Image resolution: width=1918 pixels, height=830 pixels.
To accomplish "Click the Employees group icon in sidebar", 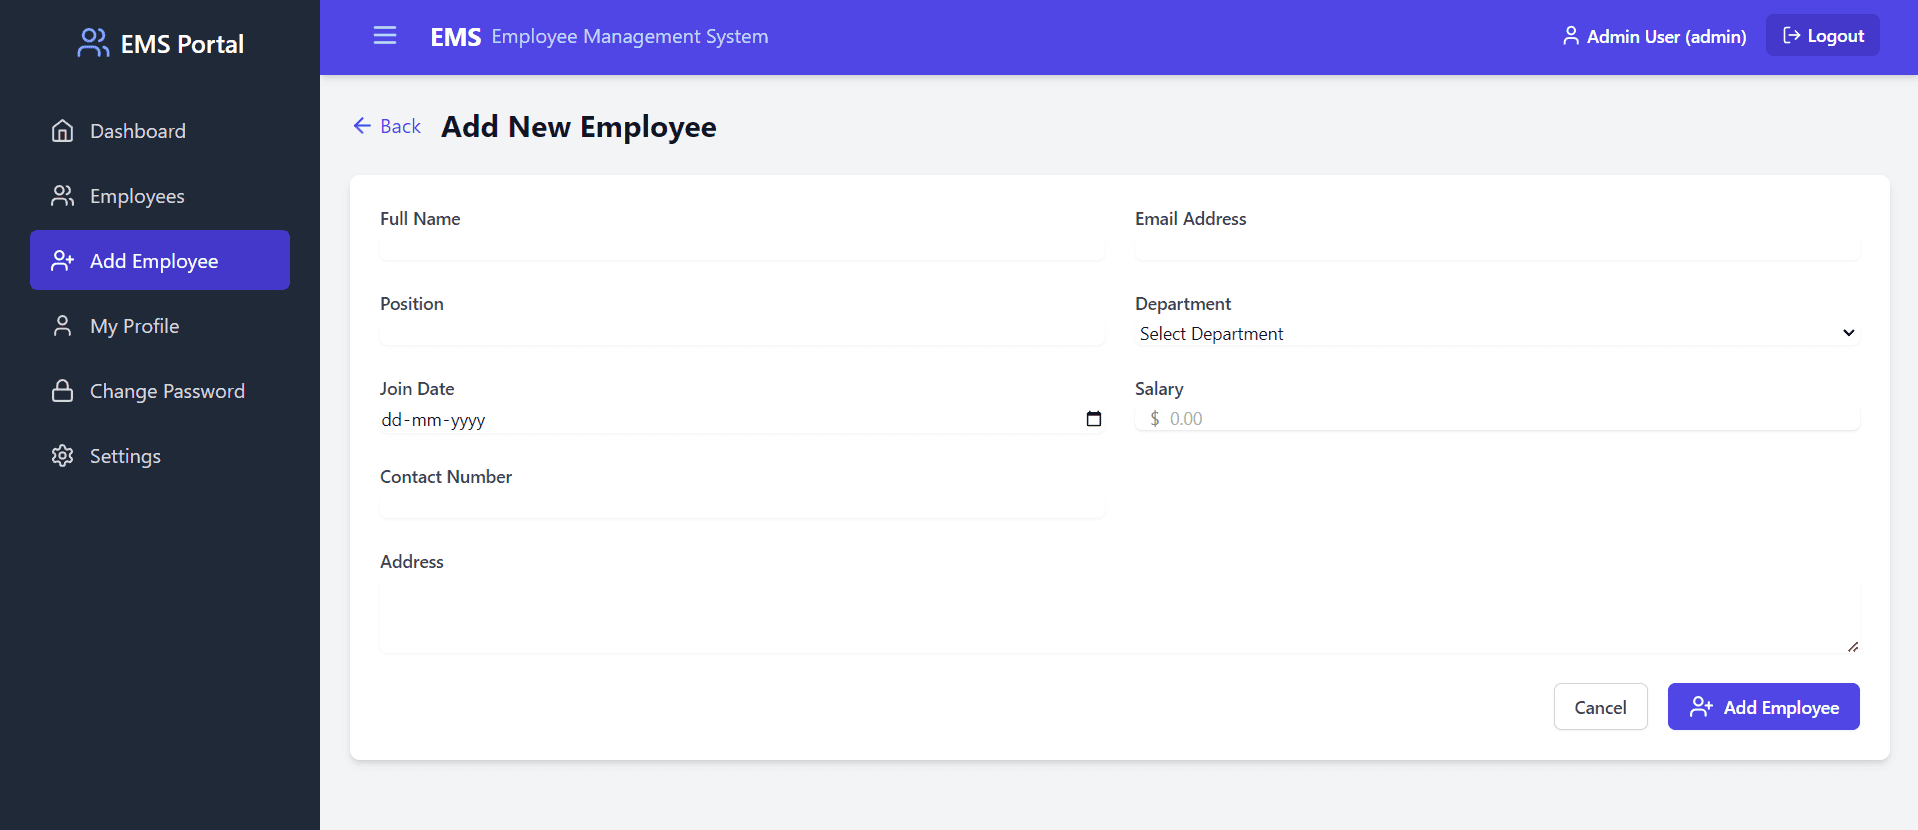I will (x=63, y=196).
